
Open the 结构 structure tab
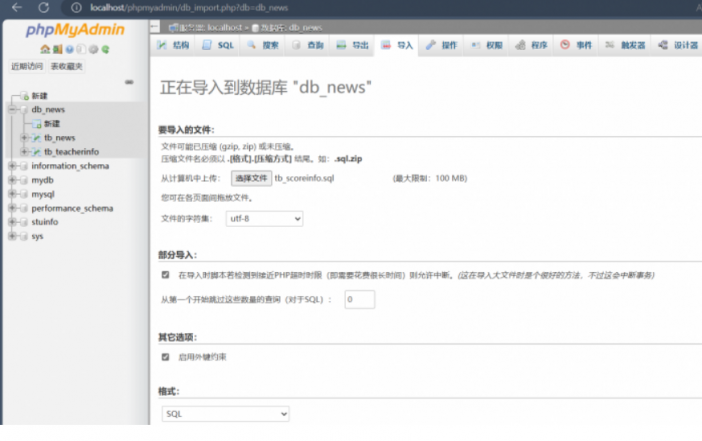173,45
